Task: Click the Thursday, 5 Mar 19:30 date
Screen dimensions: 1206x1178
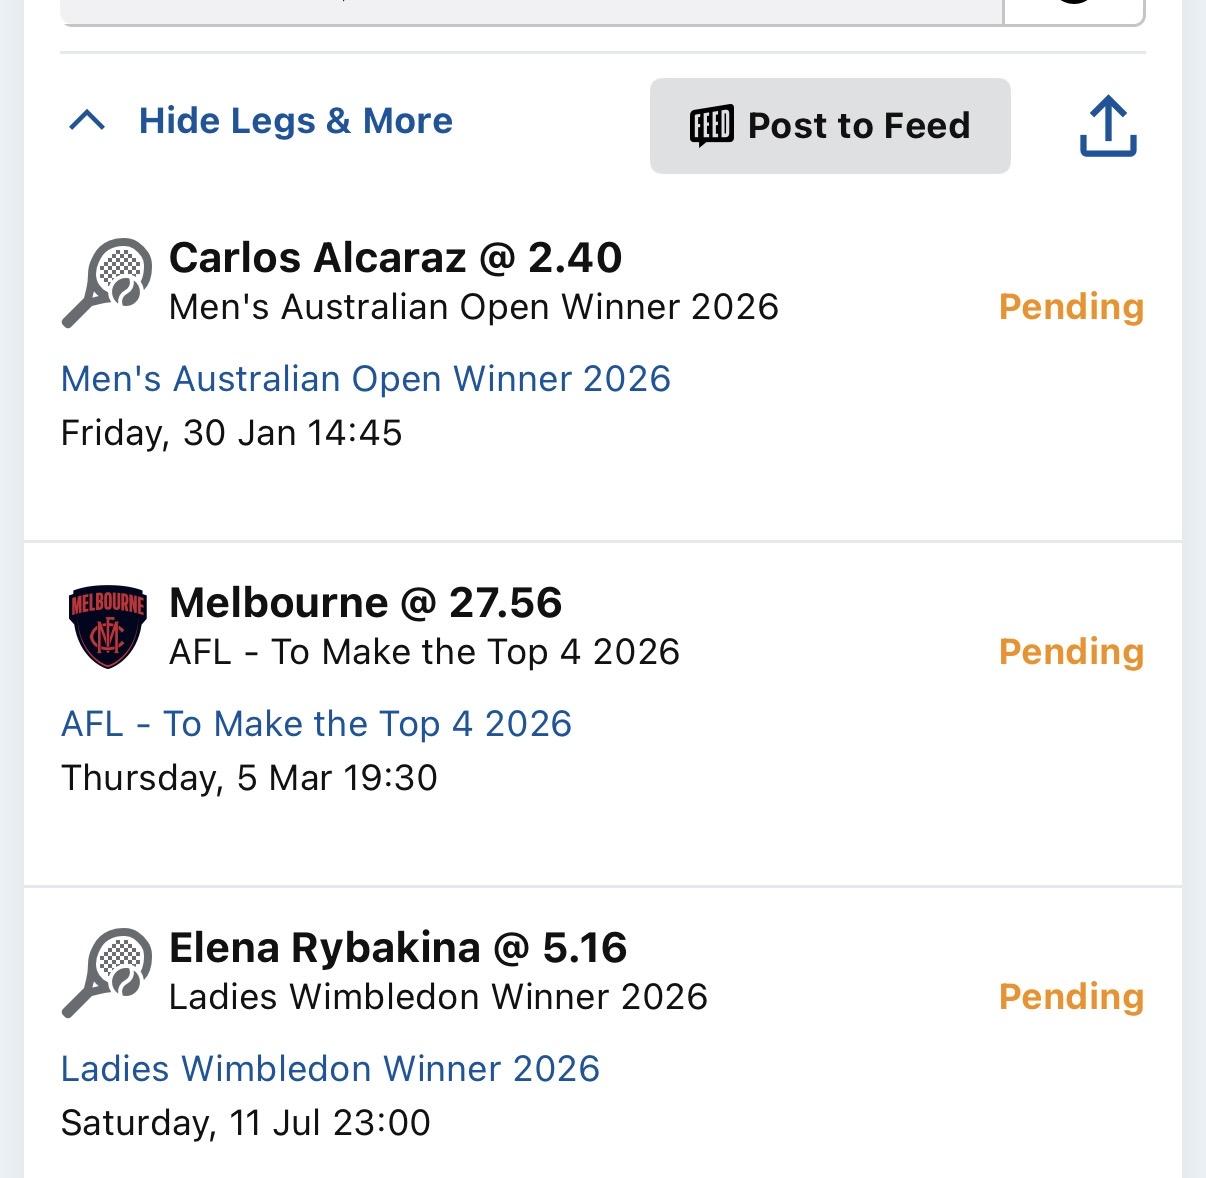Action: coord(249,778)
